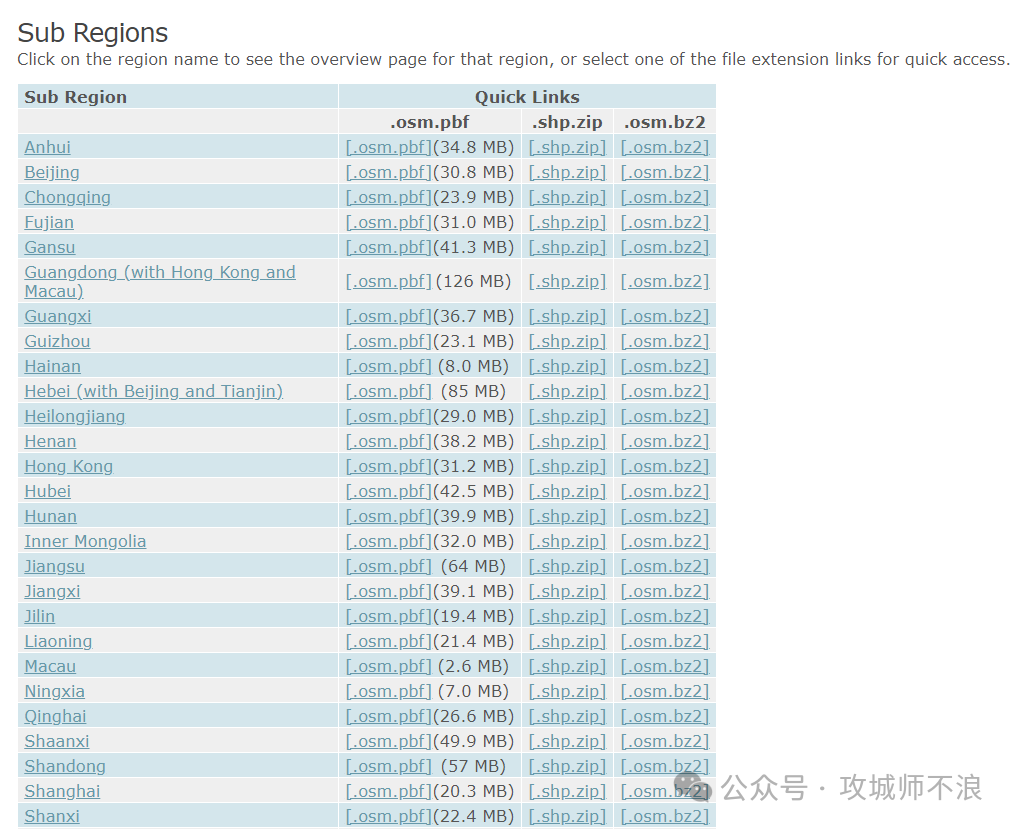Image resolution: width=1015 pixels, height=829 pixels.
Task: Click the .osm.bz2 column header
Action: click(665, 122)
